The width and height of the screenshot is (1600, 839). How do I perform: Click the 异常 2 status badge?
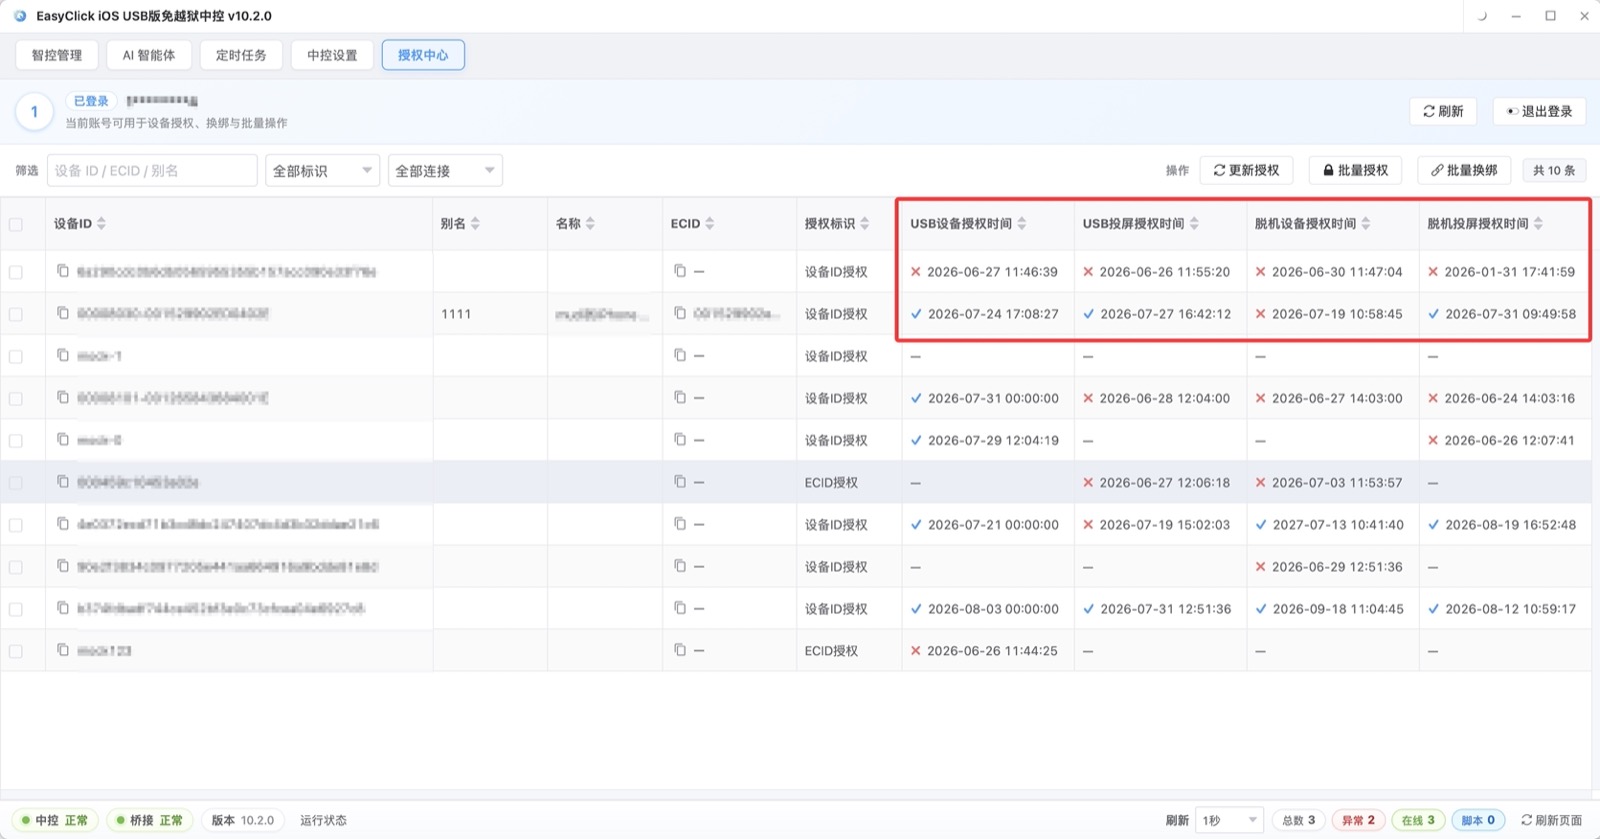[x=1358, y=820]
